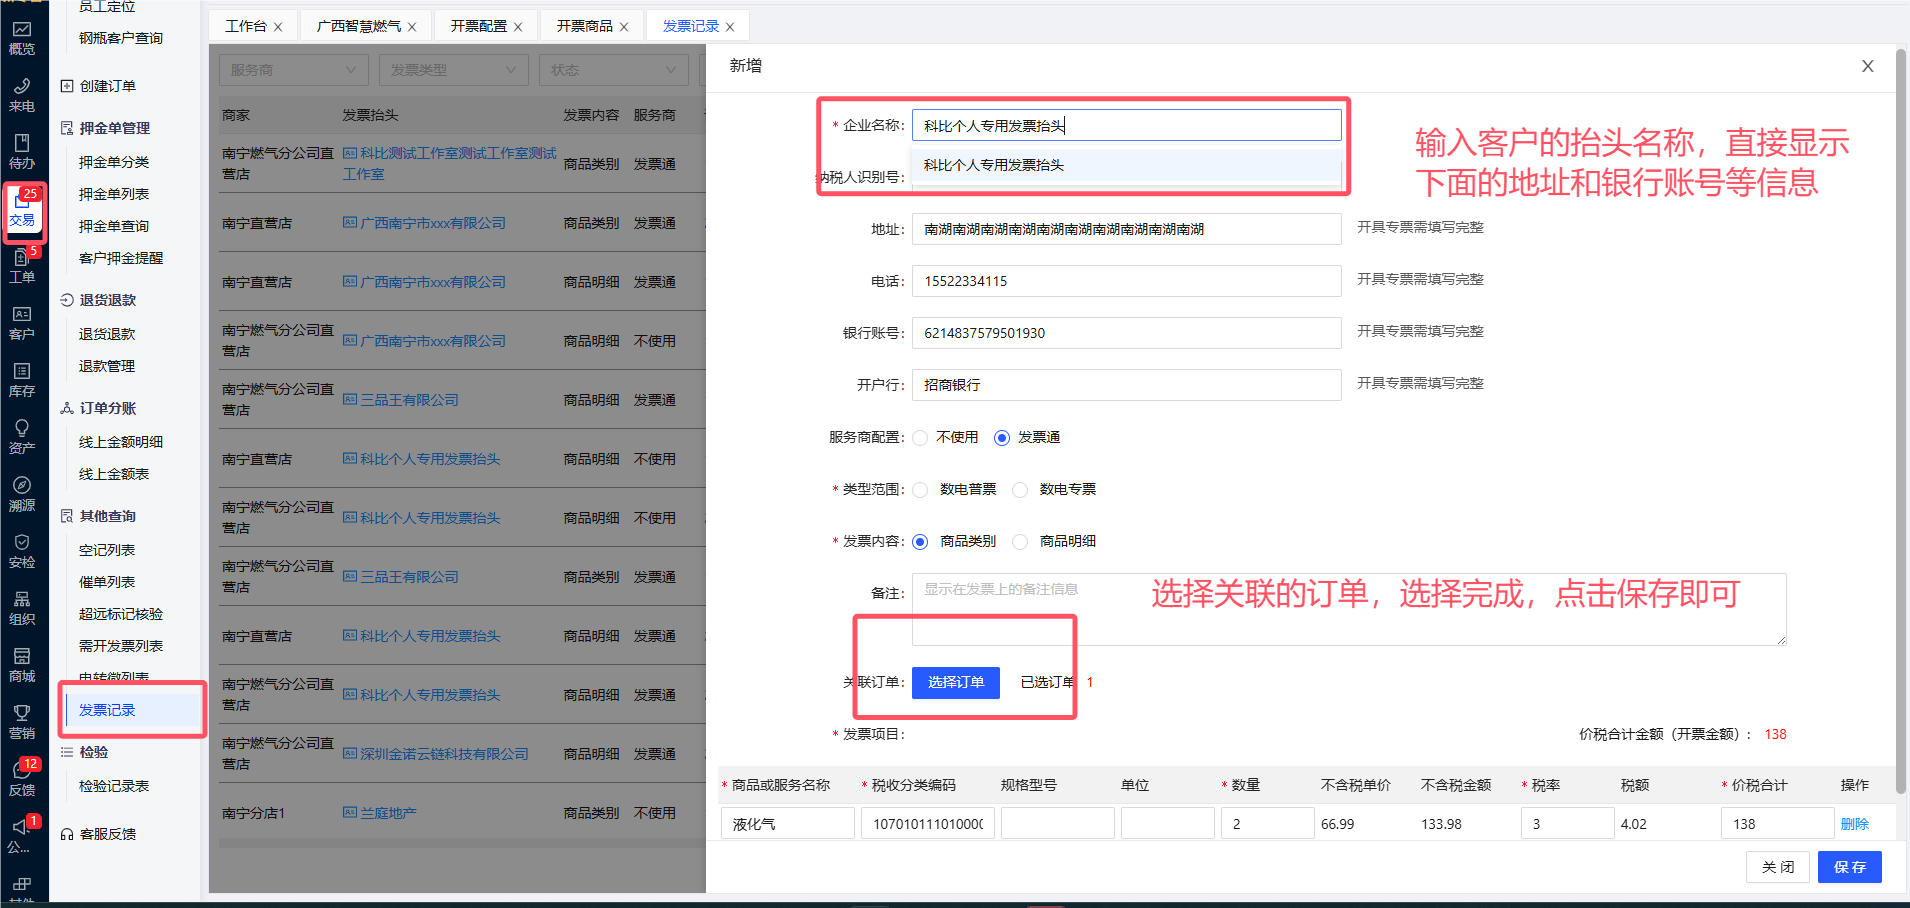Screen dimensions: 1910x908
Task: Click the 税率 field in 液化气 row
Action: (x=1567, y=824)
